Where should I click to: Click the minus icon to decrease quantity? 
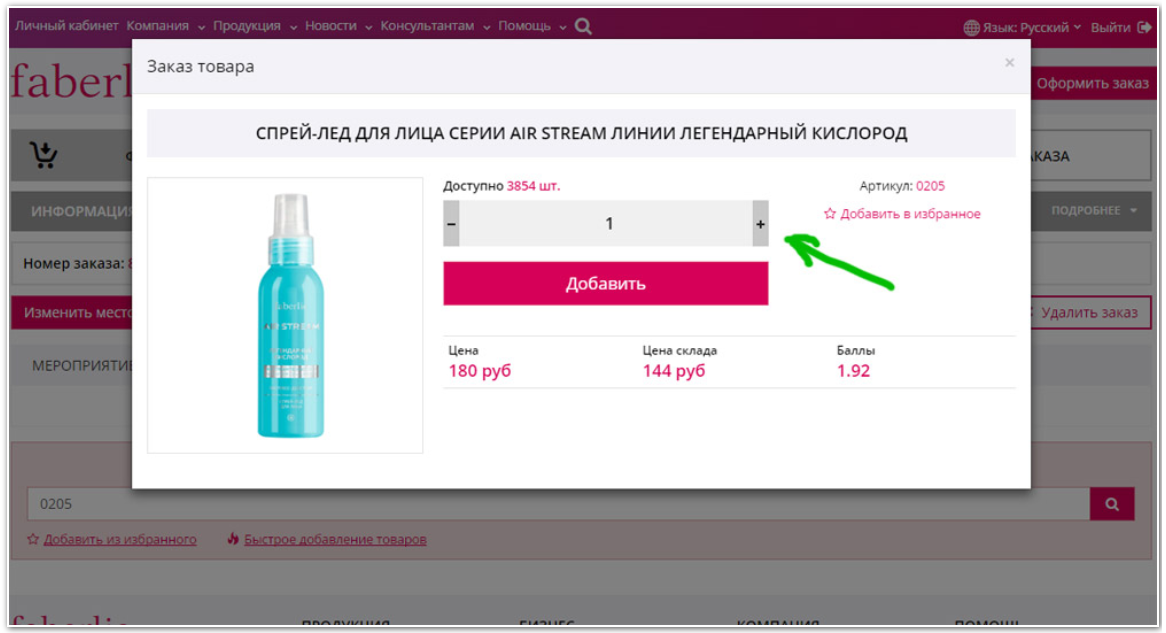[451, 224]
